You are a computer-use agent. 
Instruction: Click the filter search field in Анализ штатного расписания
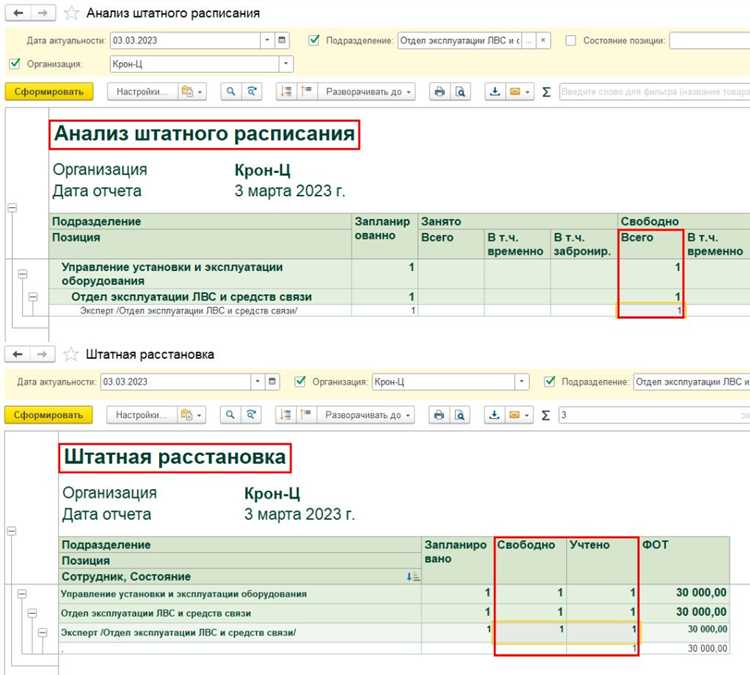click(654, 91)
